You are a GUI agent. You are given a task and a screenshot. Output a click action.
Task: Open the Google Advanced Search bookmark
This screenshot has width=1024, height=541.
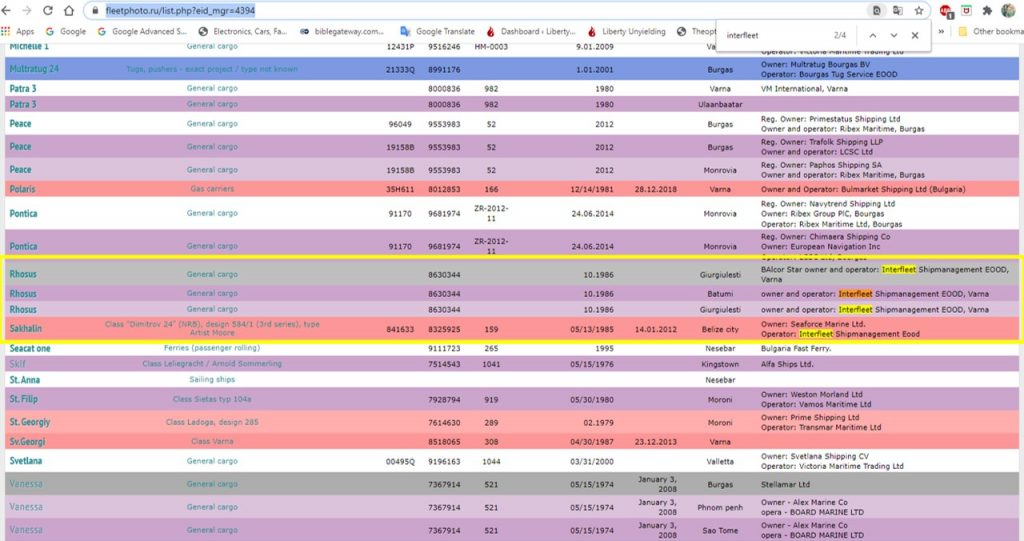142,31
